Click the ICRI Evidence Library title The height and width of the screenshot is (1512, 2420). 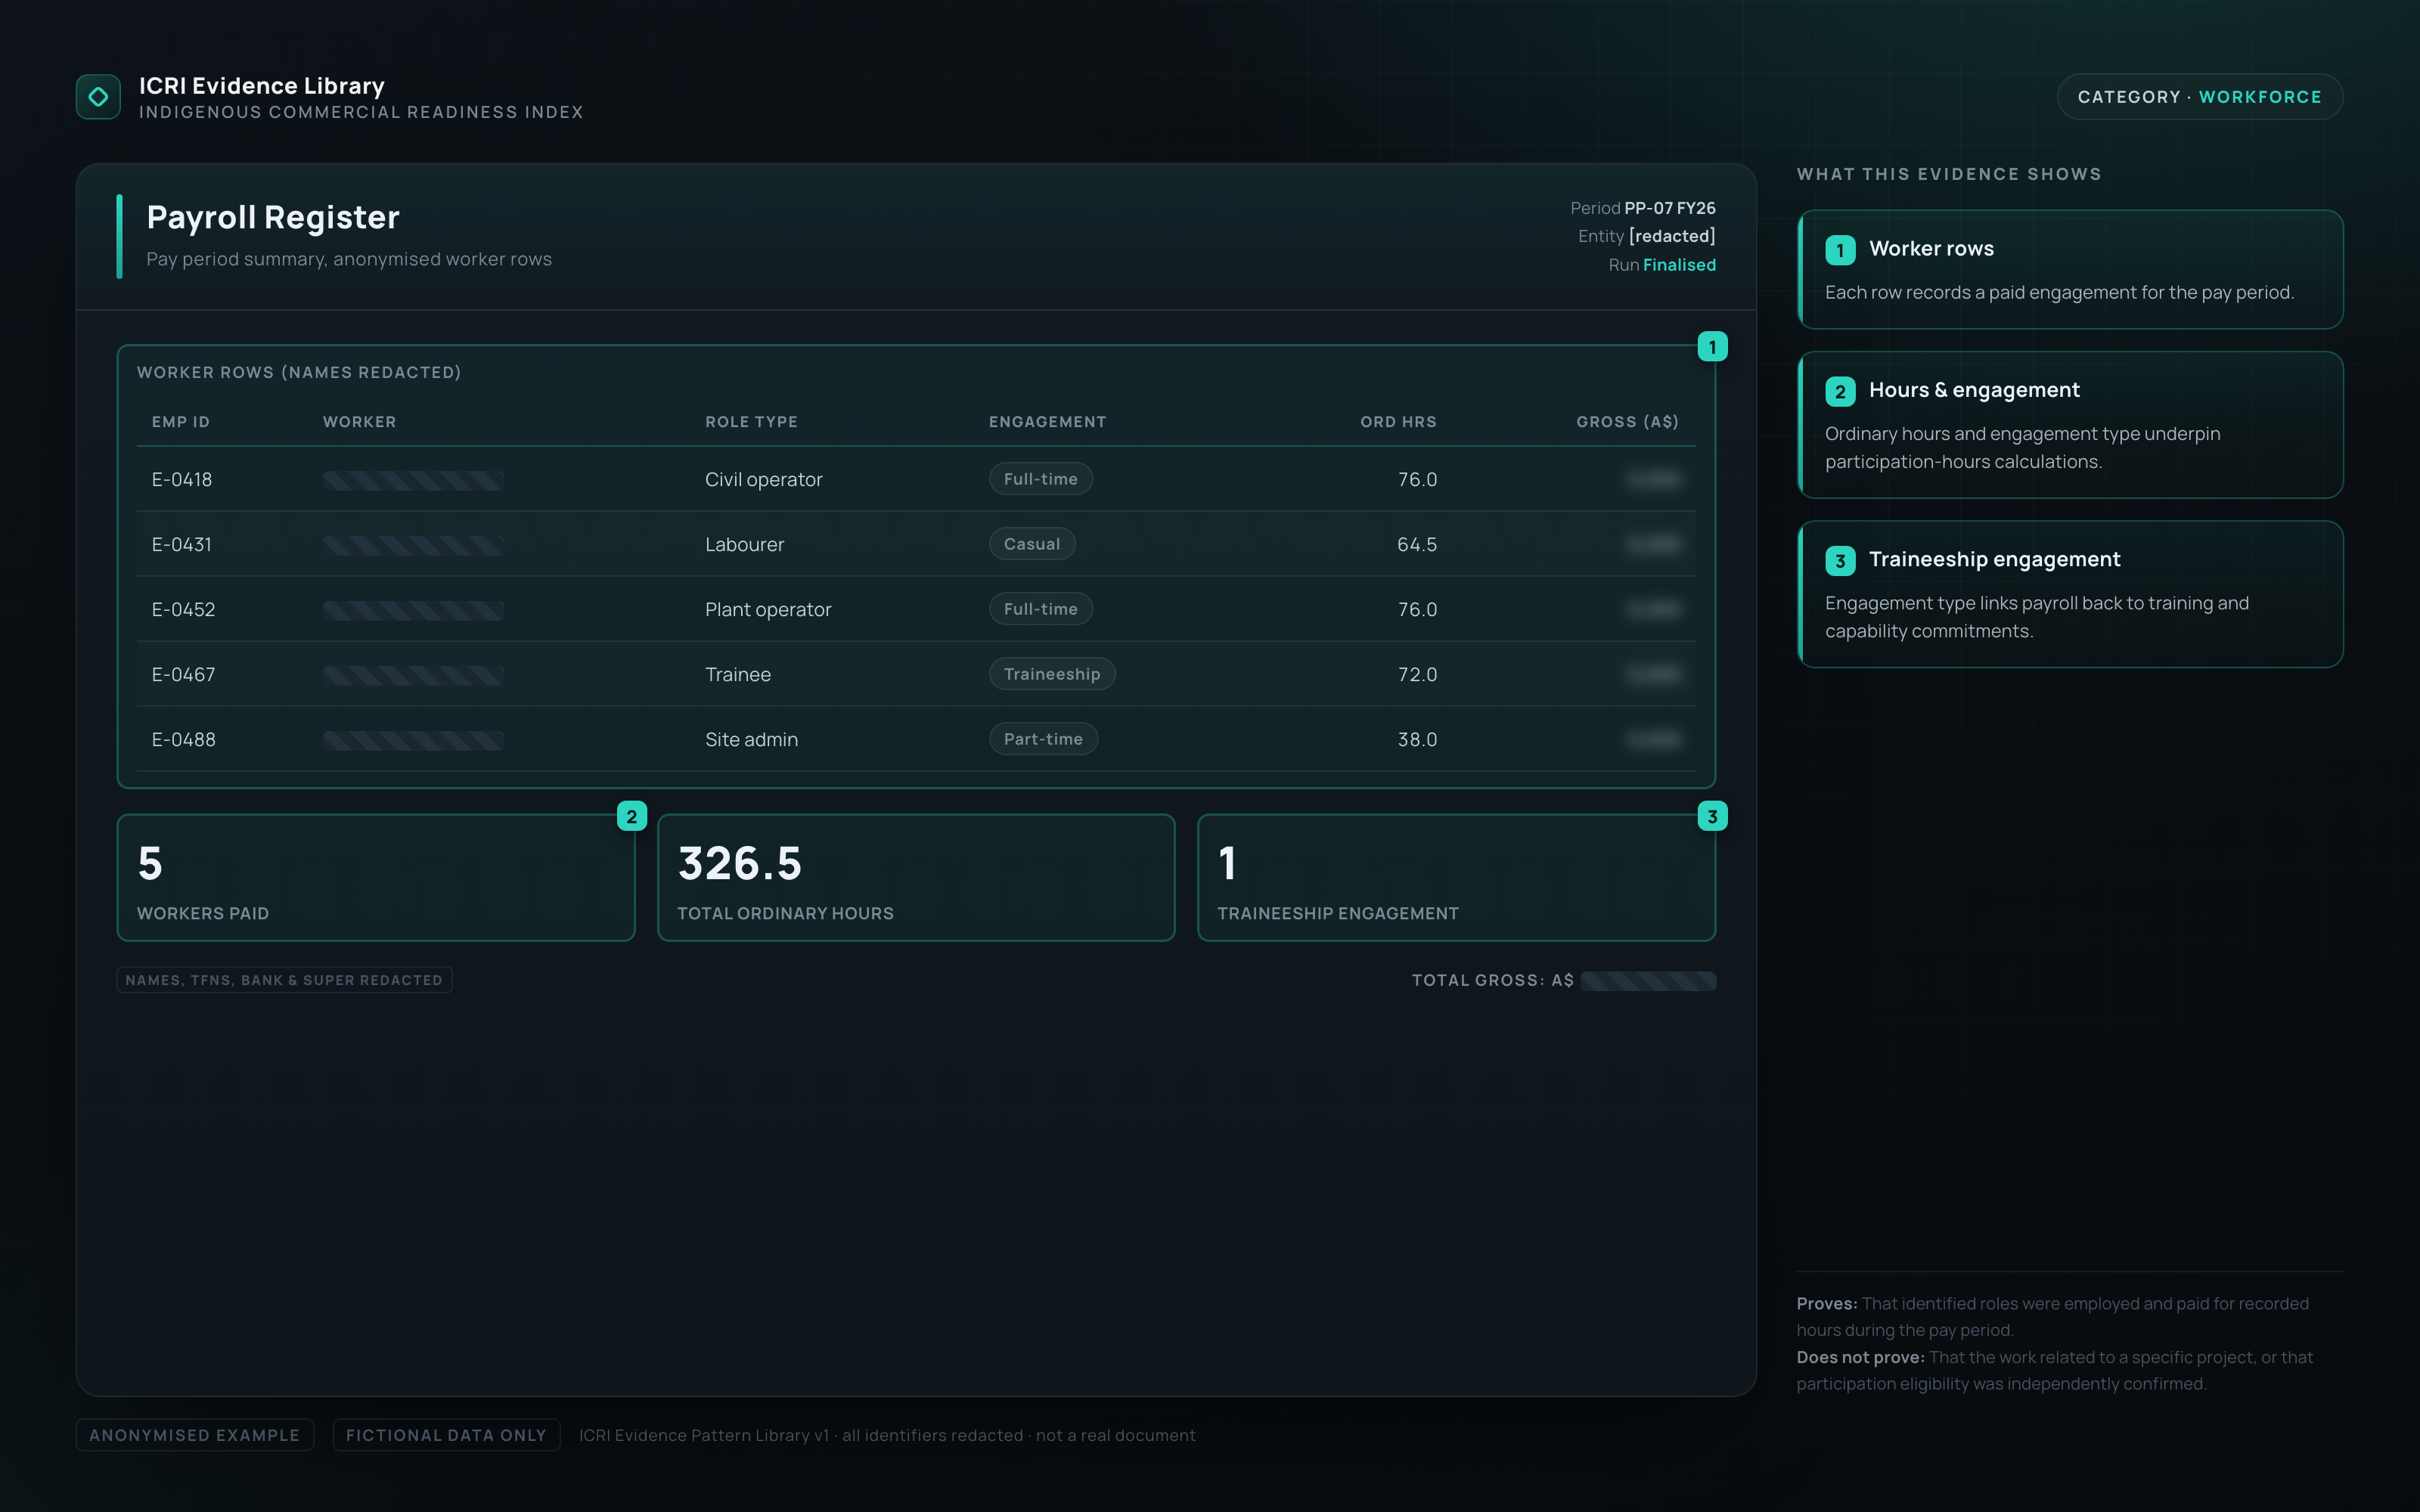[262, 86]
